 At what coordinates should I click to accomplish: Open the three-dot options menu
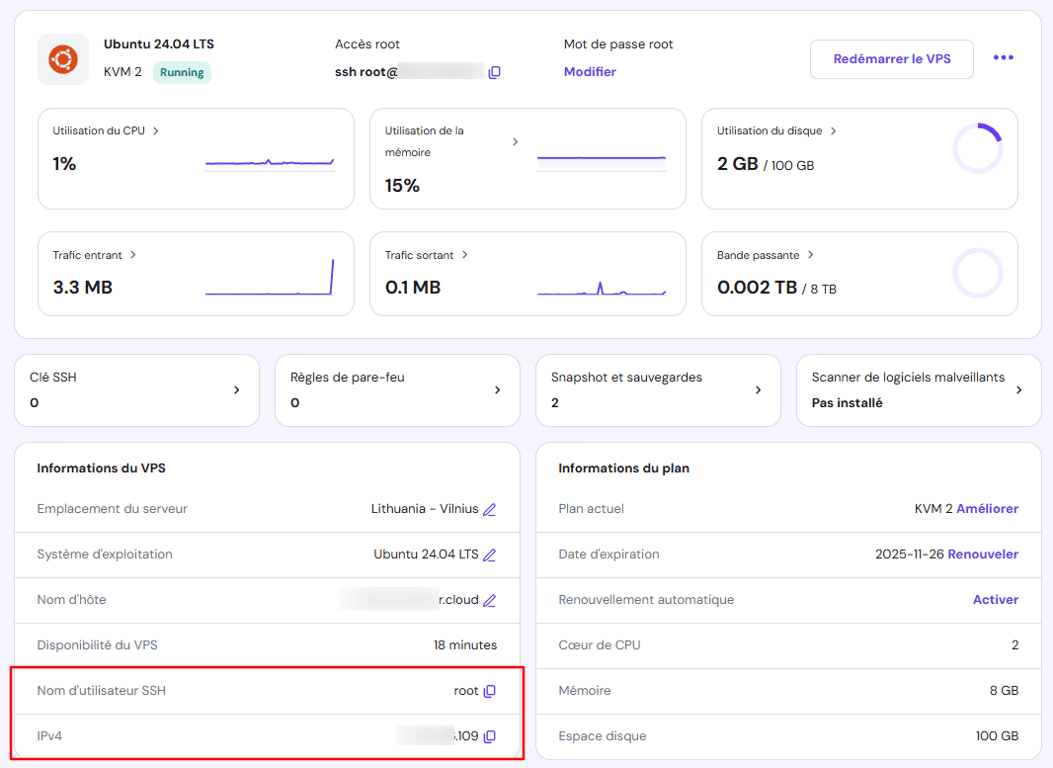coord(1003,59)
